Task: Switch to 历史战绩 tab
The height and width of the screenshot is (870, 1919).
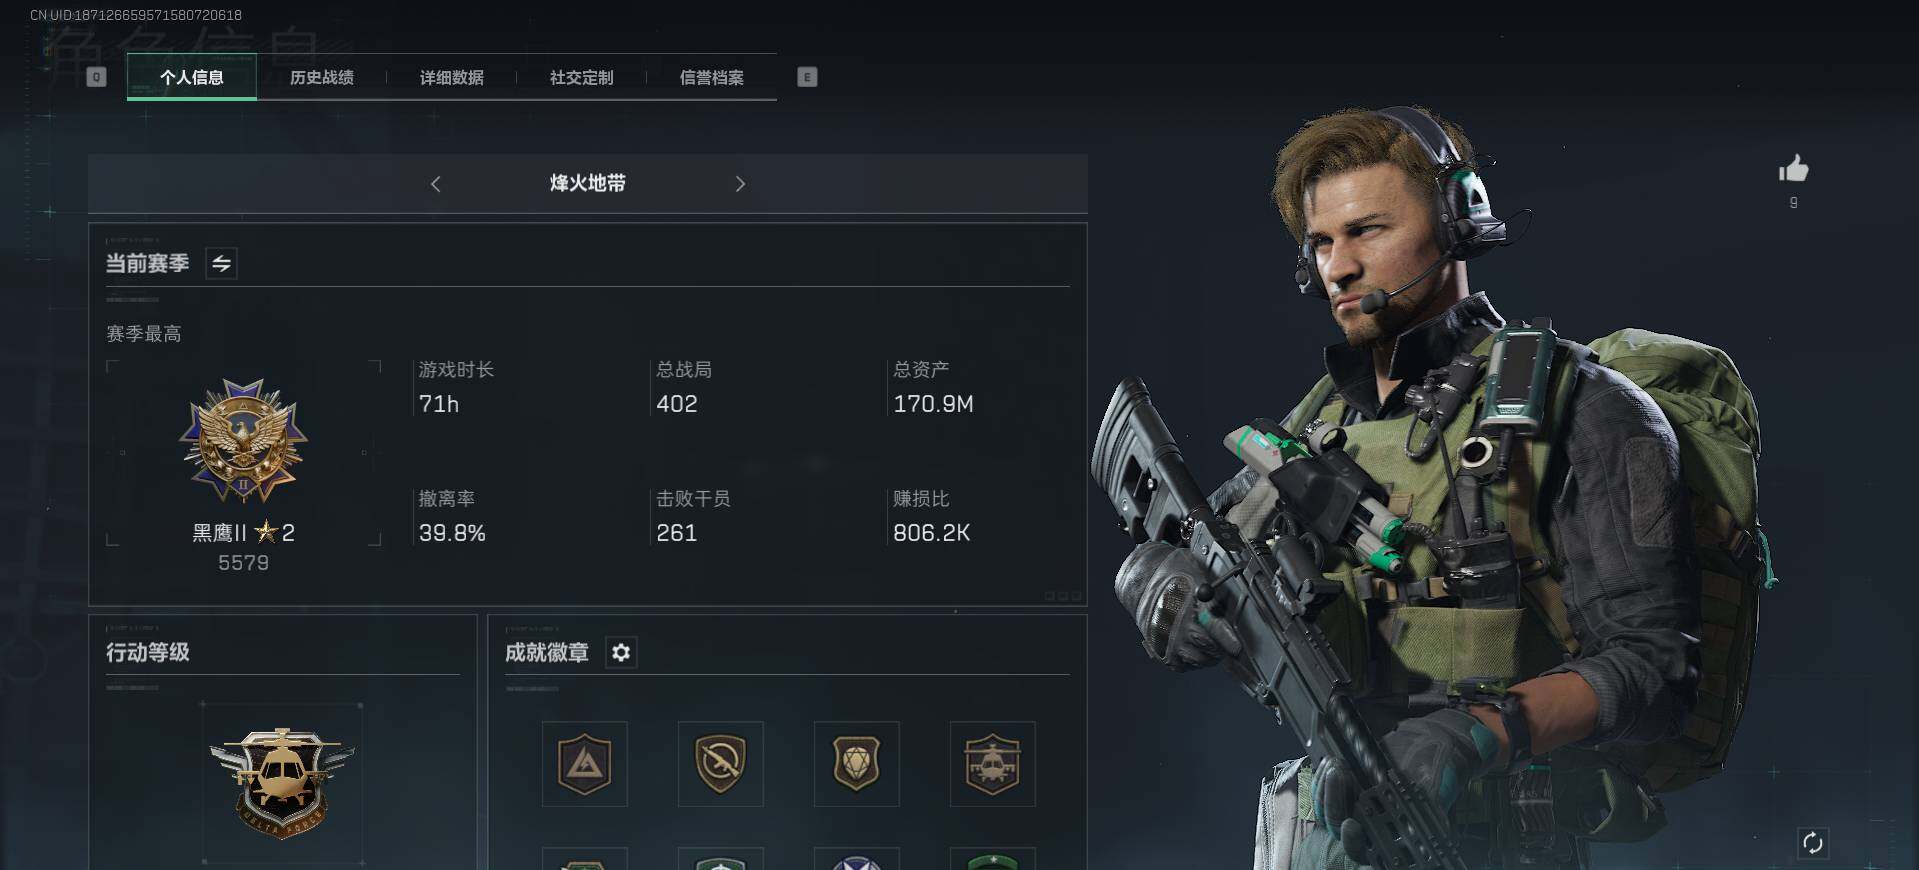Action: coord(322,77)
